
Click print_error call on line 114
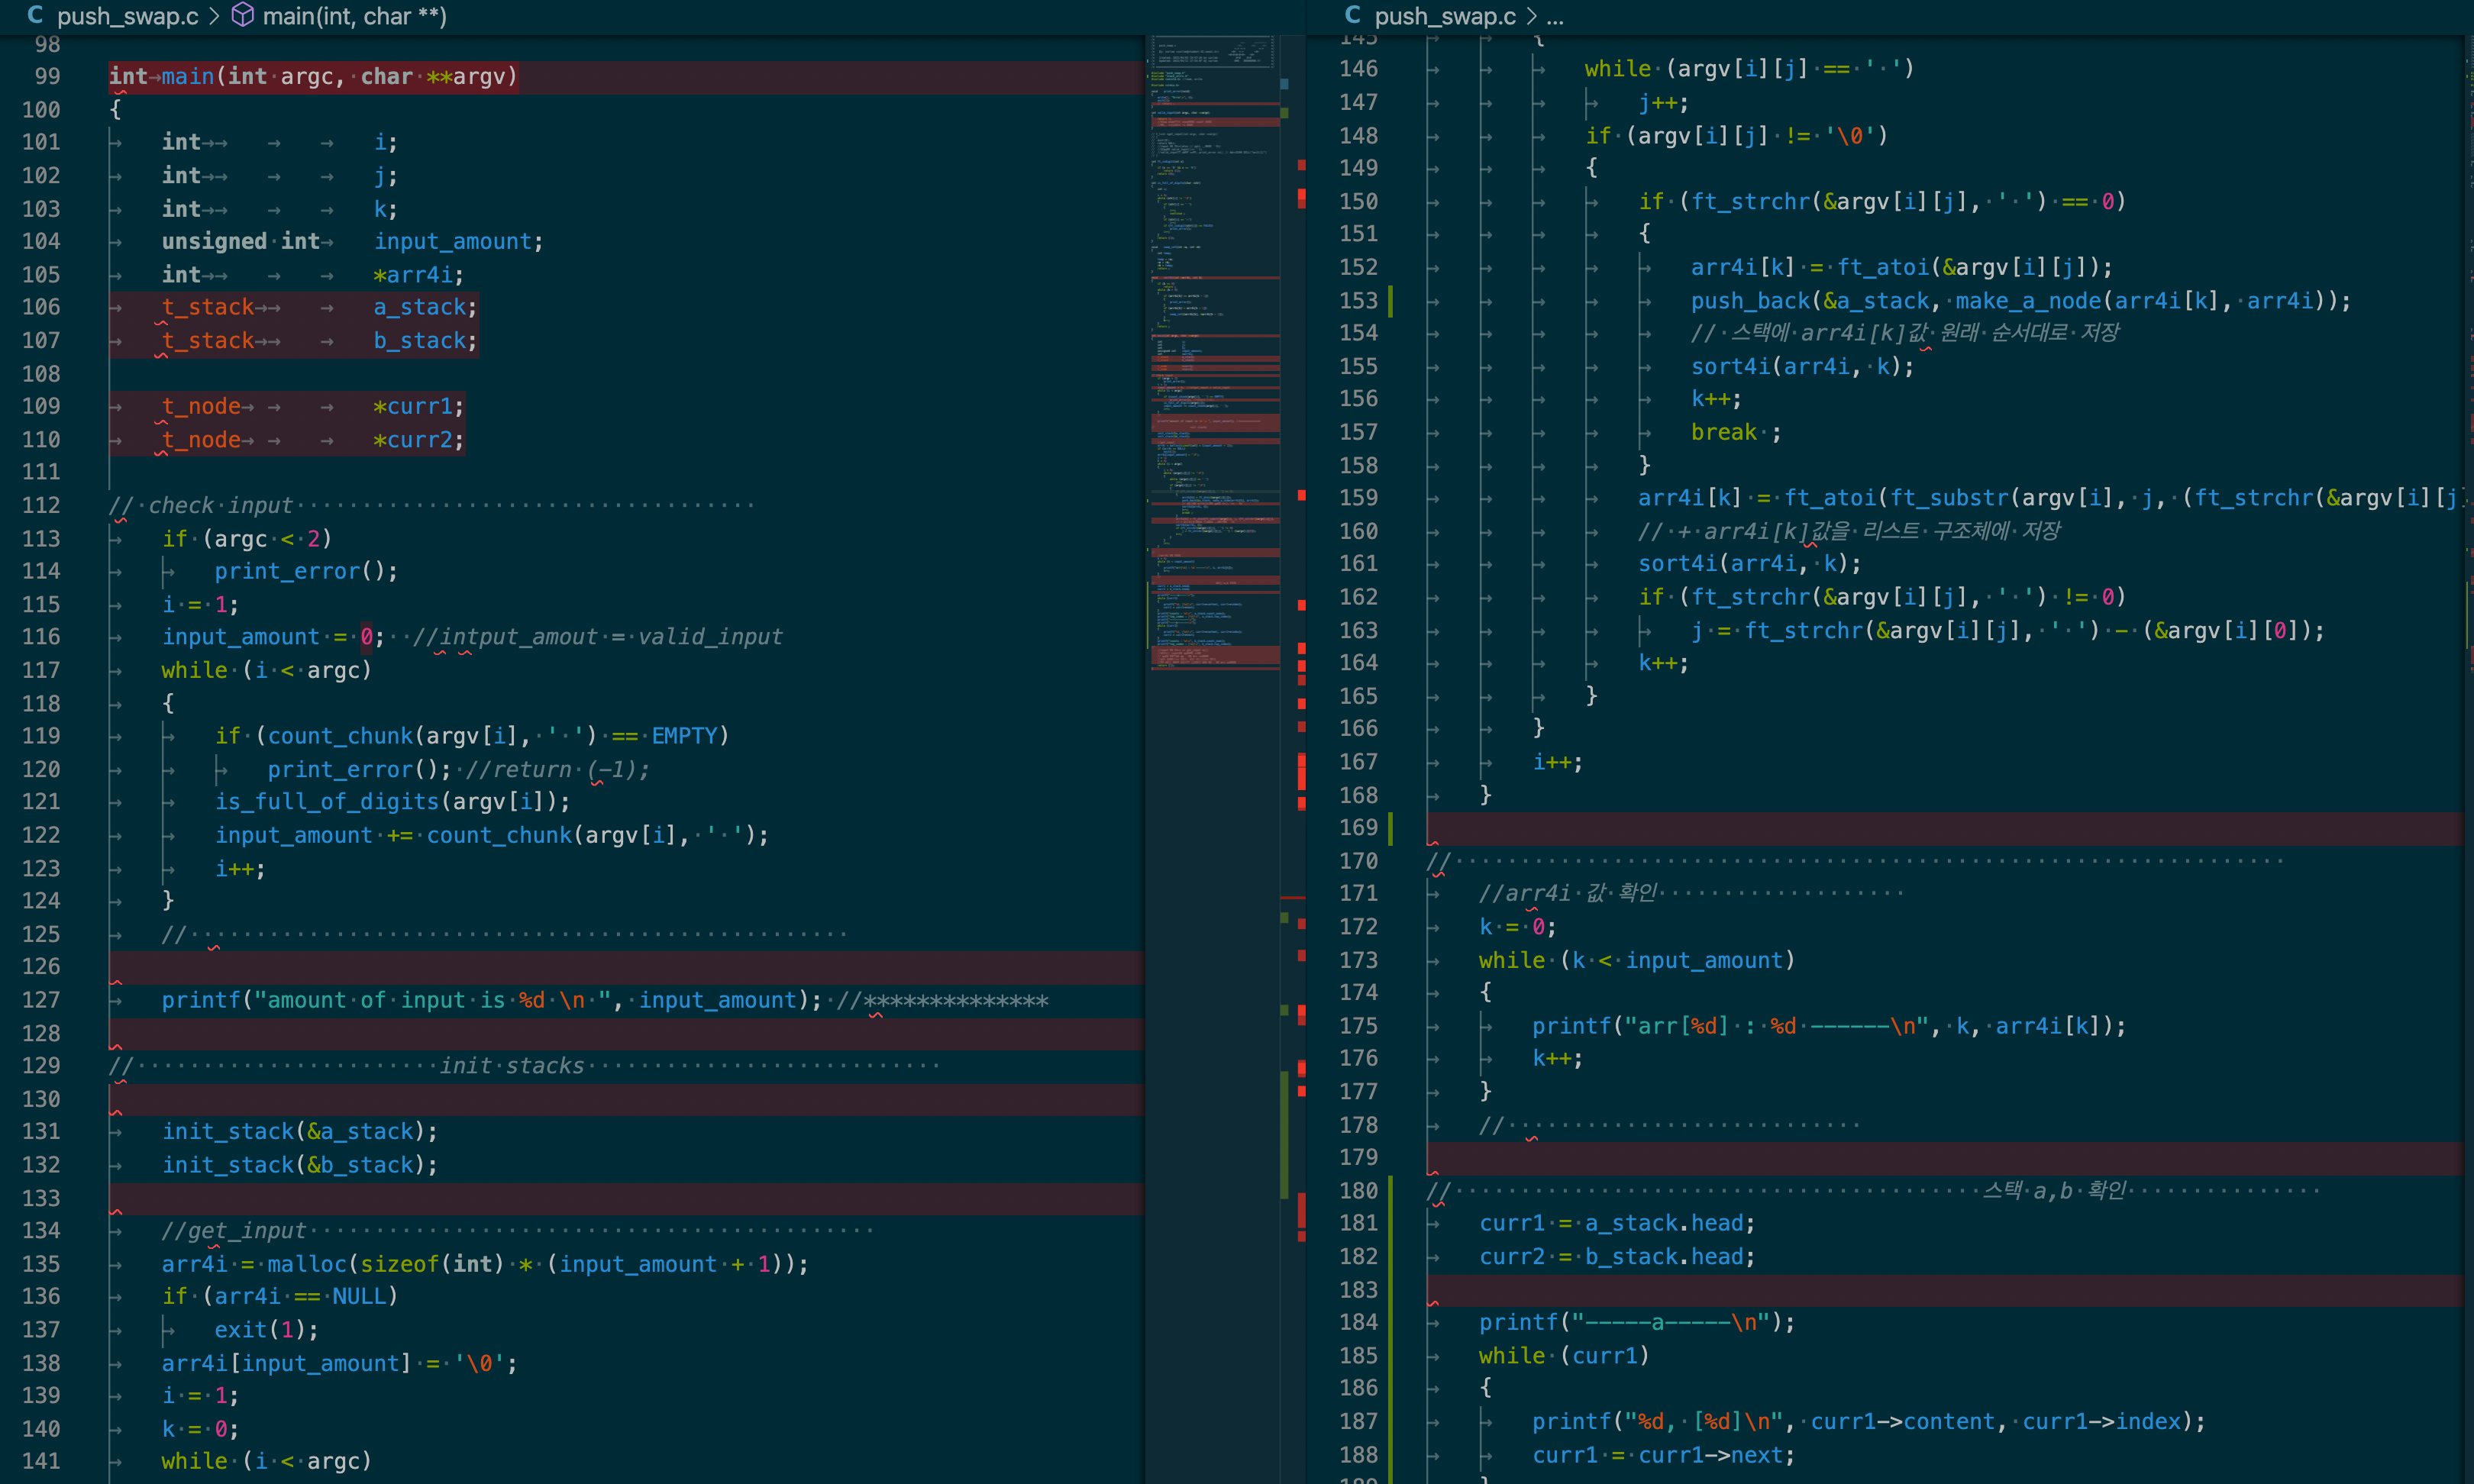click(286, 571)
